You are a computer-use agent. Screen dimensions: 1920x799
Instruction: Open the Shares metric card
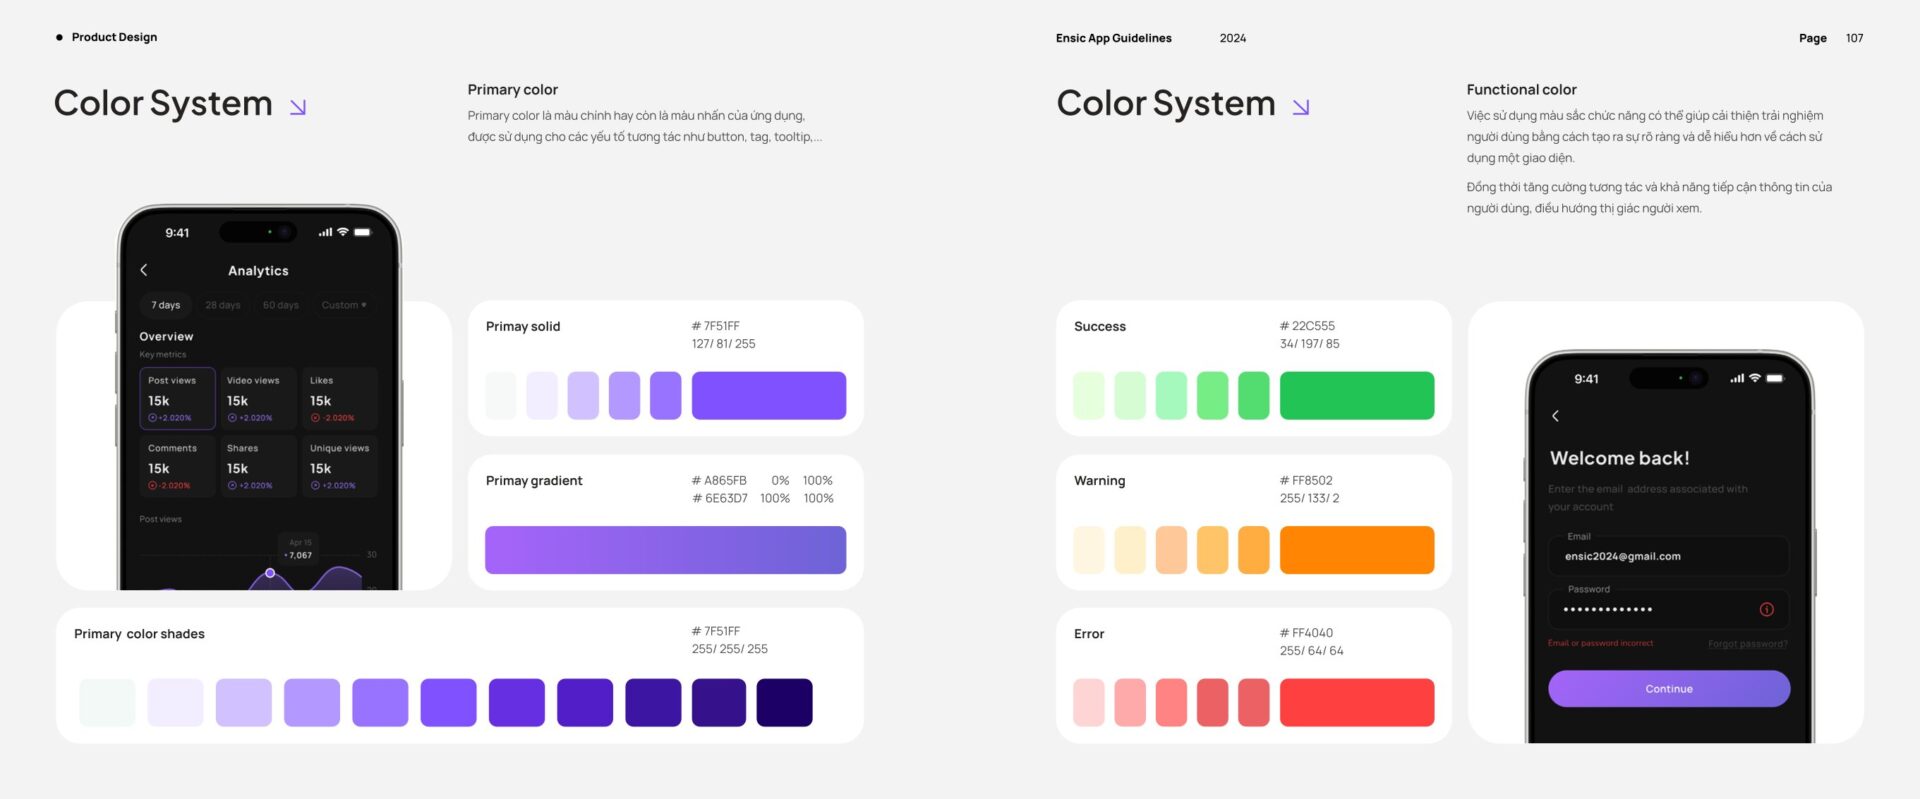(257, 466)
